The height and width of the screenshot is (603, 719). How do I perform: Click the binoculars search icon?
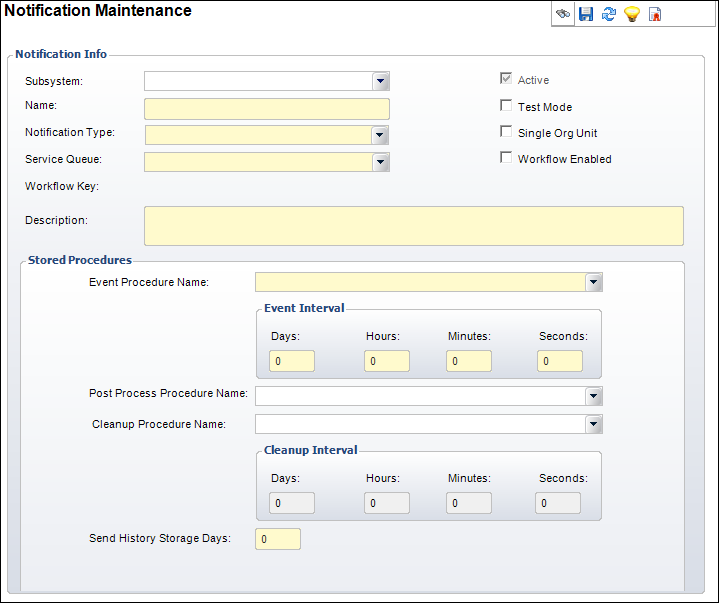click(563, 14)
